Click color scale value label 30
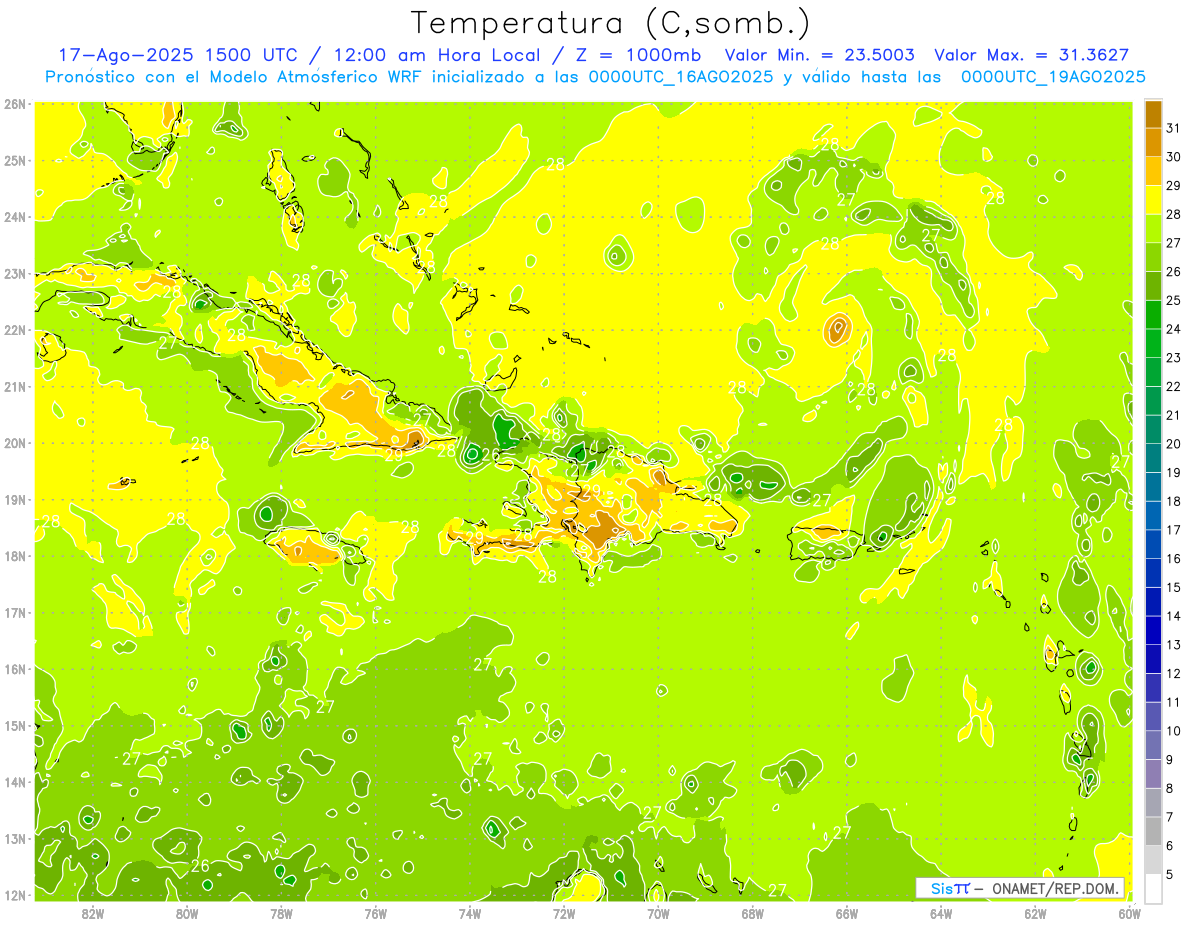 tap(1173, 157)
